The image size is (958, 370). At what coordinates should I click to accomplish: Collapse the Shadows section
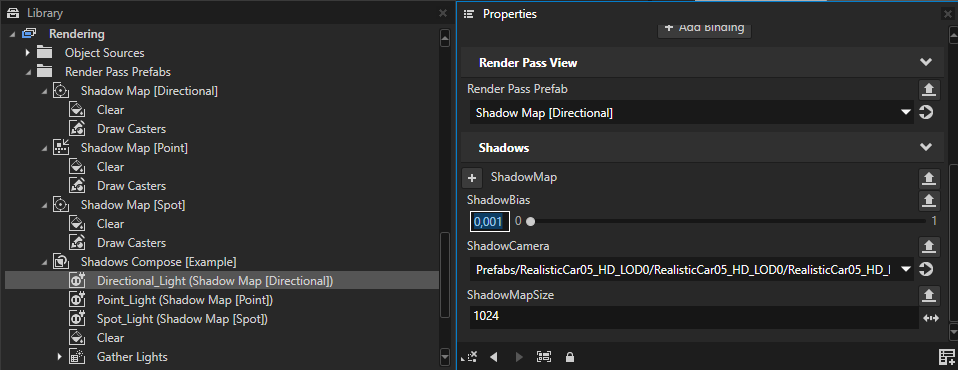tap(926, 147)
